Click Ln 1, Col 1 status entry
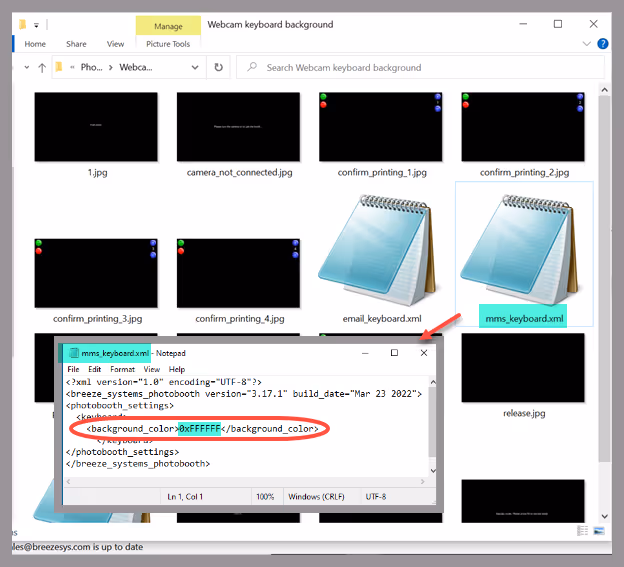This screenshot has height=567, width=624. (x=185, y=497)
